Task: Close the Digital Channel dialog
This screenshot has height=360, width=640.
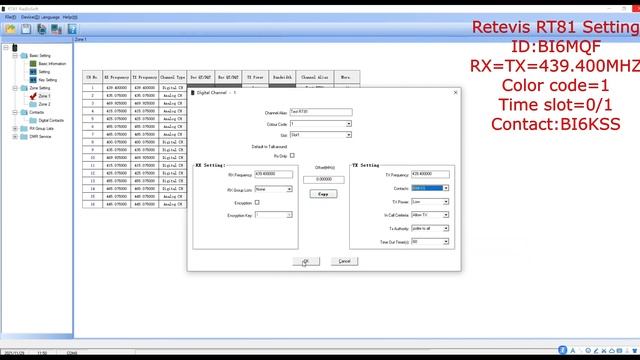Action: (456, 93)
